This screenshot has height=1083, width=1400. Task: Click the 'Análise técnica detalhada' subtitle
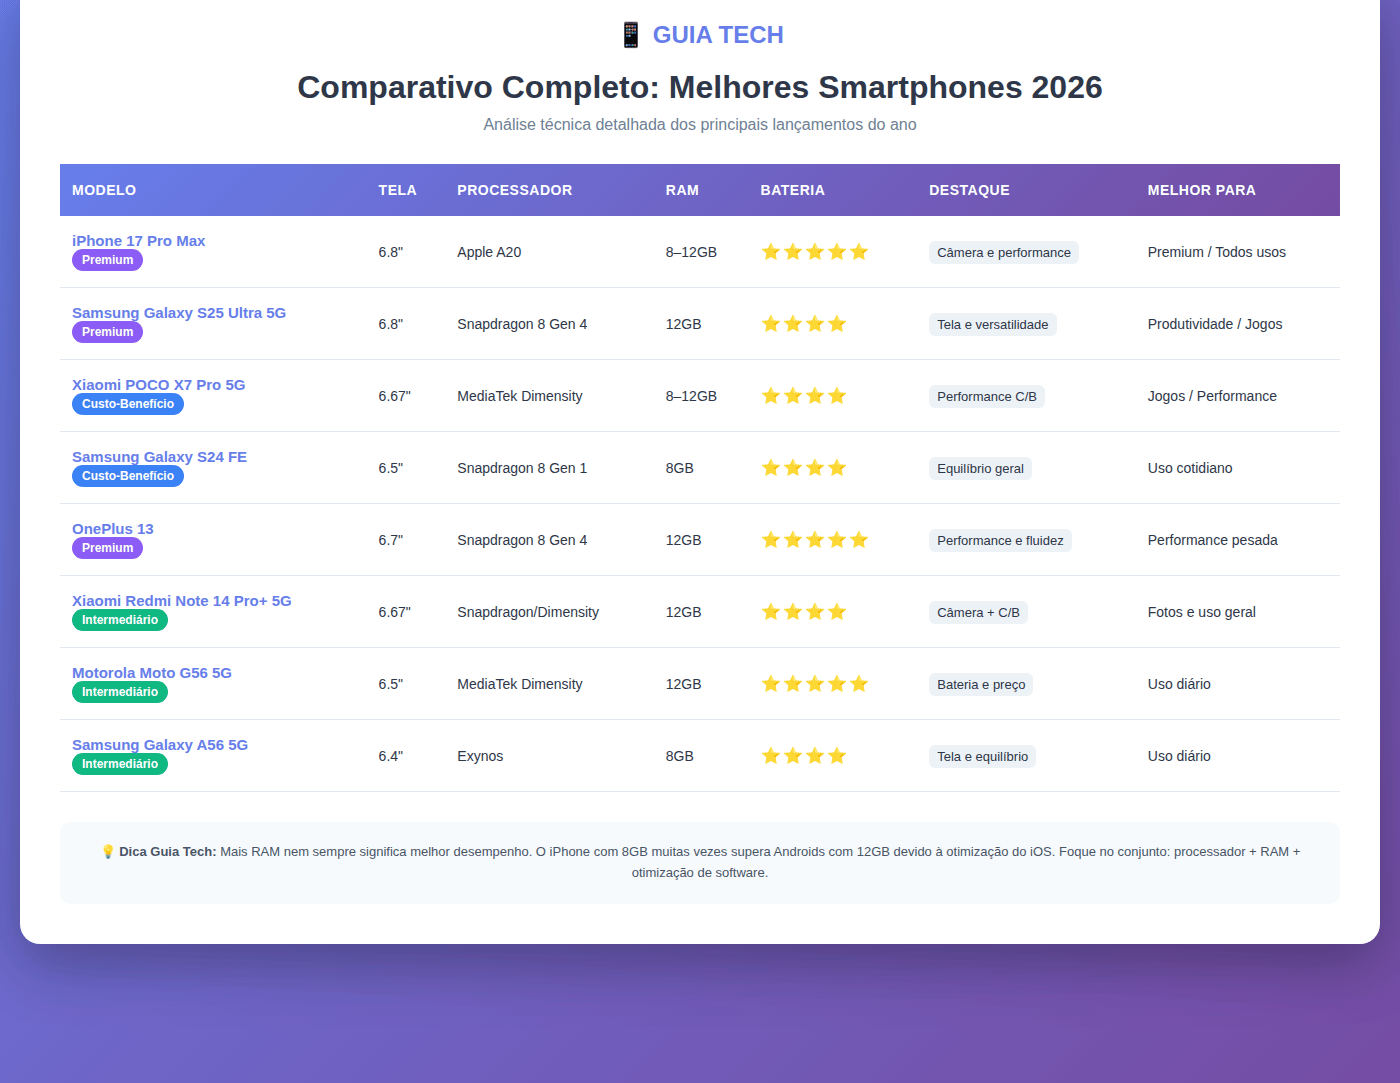[x=700, y=125]
